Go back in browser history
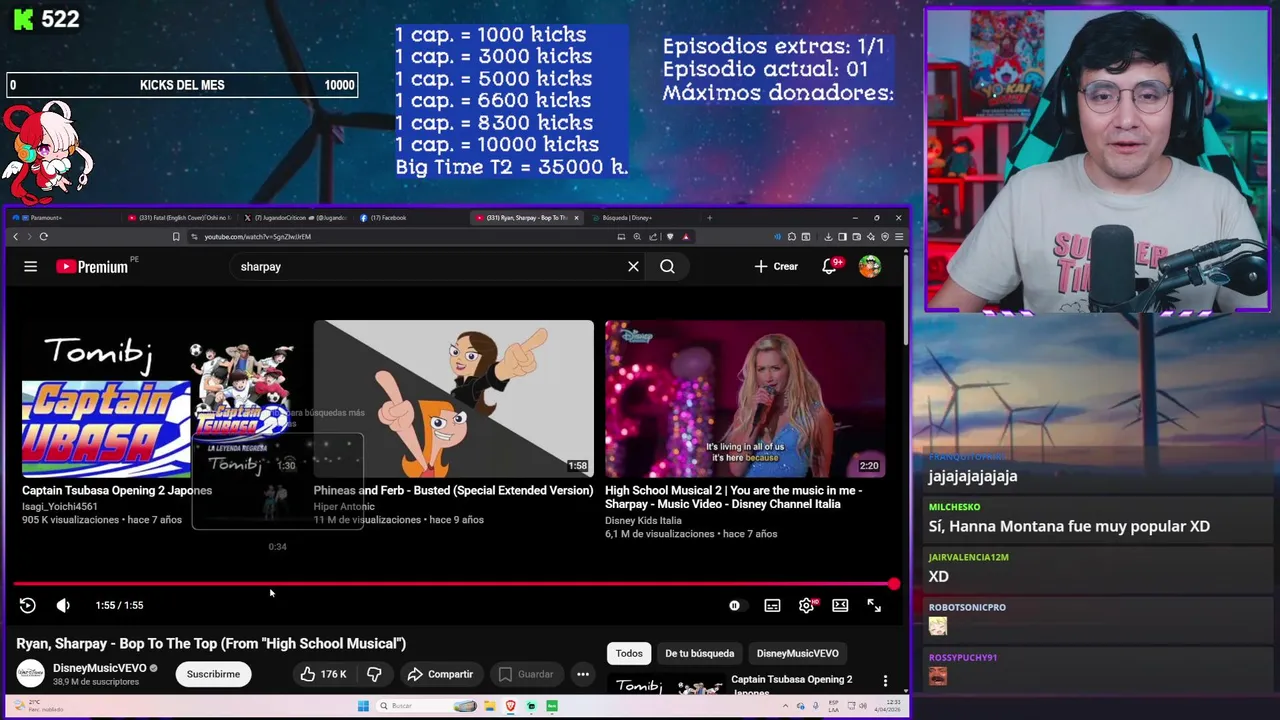This screenshot has height=720, width=1280. (15, 237)
